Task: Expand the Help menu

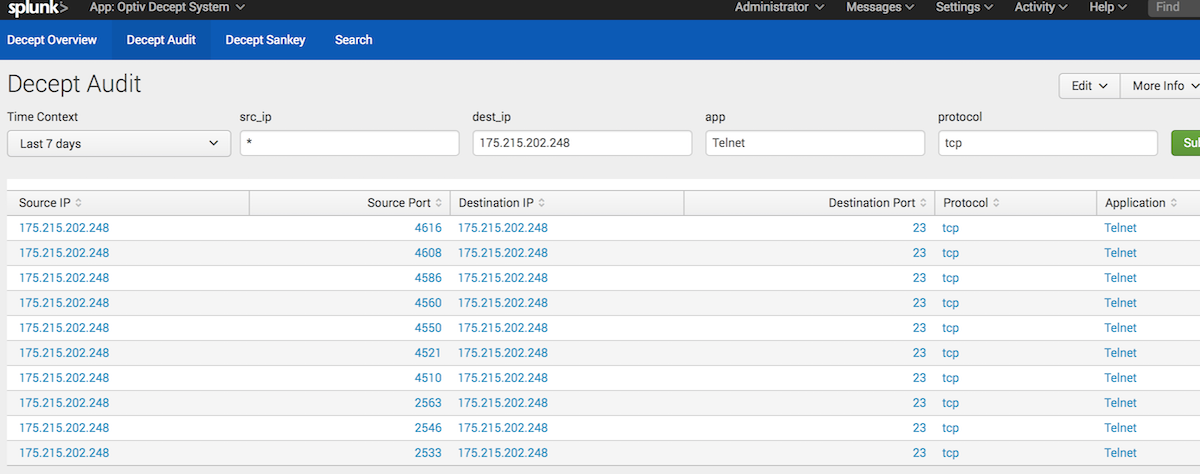Action: point(1108,7)
